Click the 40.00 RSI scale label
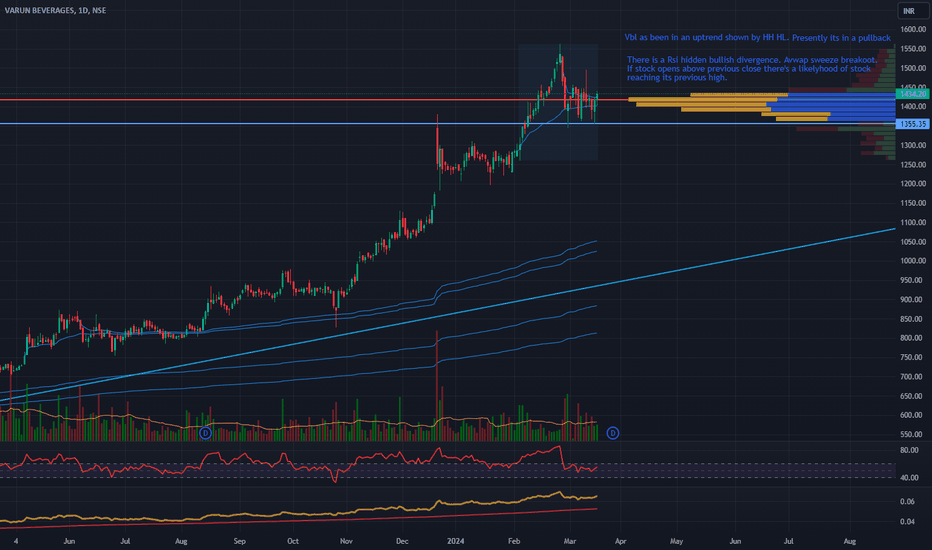 coord(910,477)
